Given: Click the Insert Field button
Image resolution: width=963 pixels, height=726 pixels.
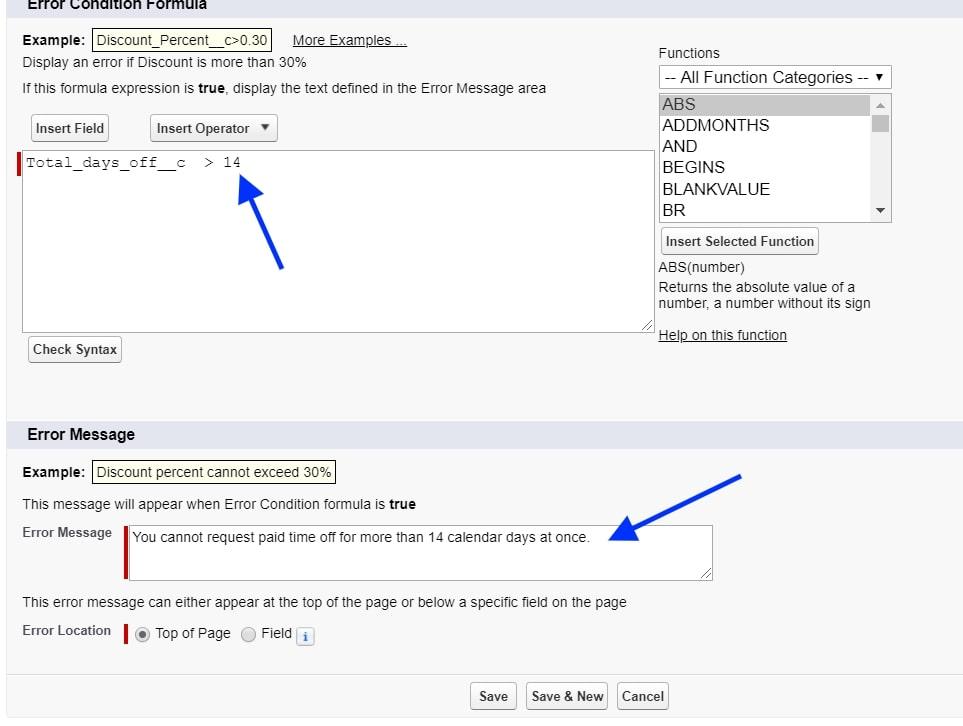Looking at the screenshot, I should (x=69, y=128).
